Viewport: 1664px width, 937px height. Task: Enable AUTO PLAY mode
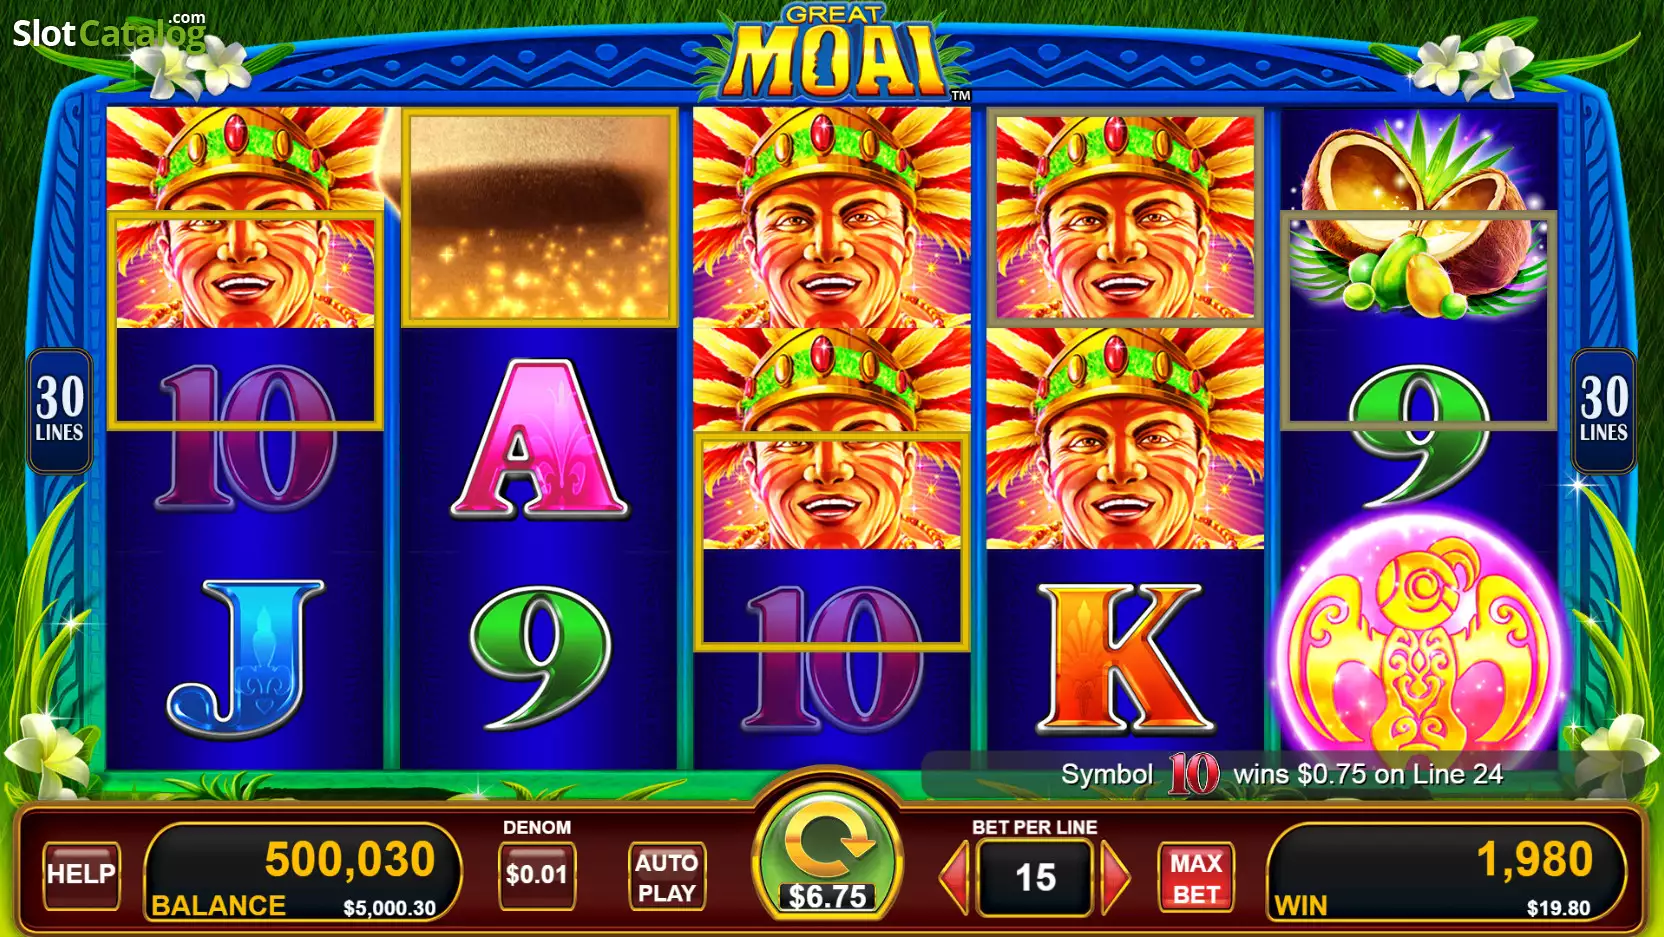click(x=667, y=877)
